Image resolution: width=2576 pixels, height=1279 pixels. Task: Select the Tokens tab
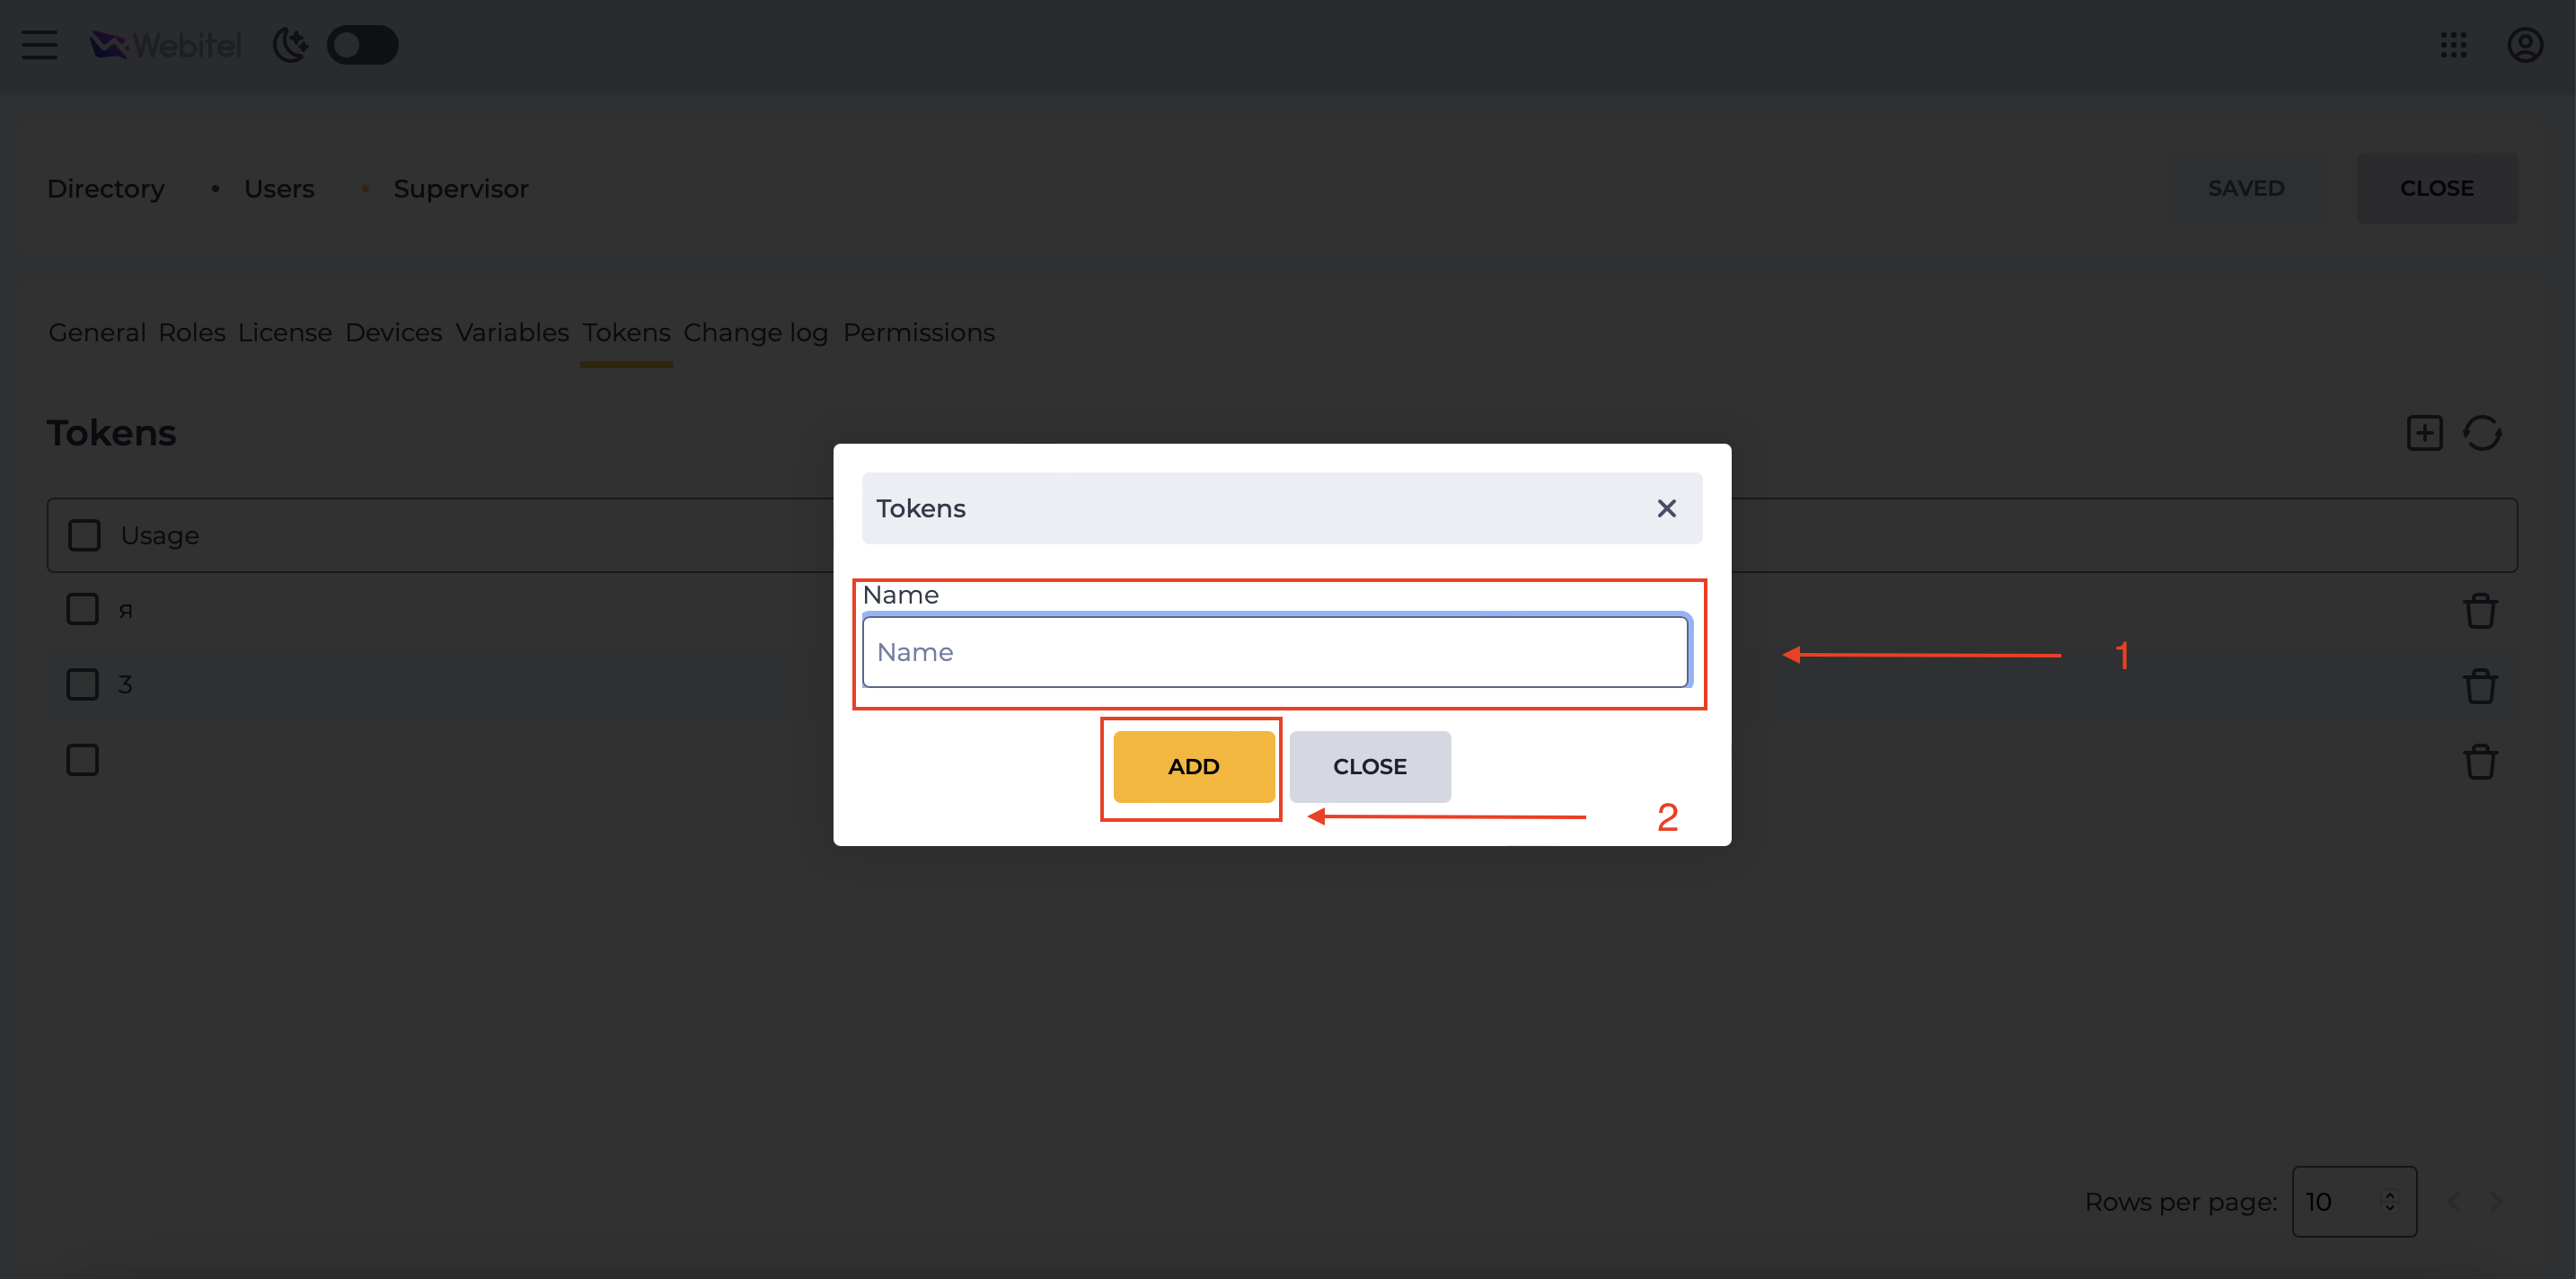click(x=627, y=332)
